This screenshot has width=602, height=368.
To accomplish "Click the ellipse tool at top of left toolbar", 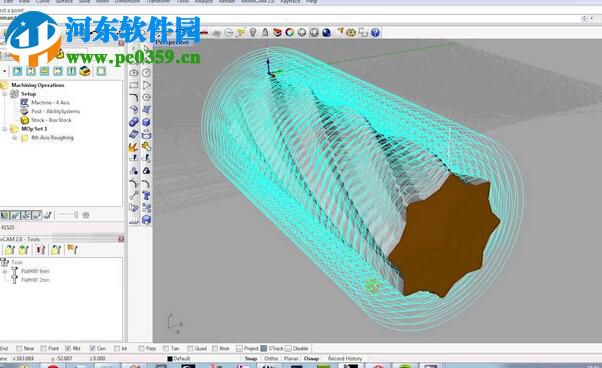I will 134,73.
